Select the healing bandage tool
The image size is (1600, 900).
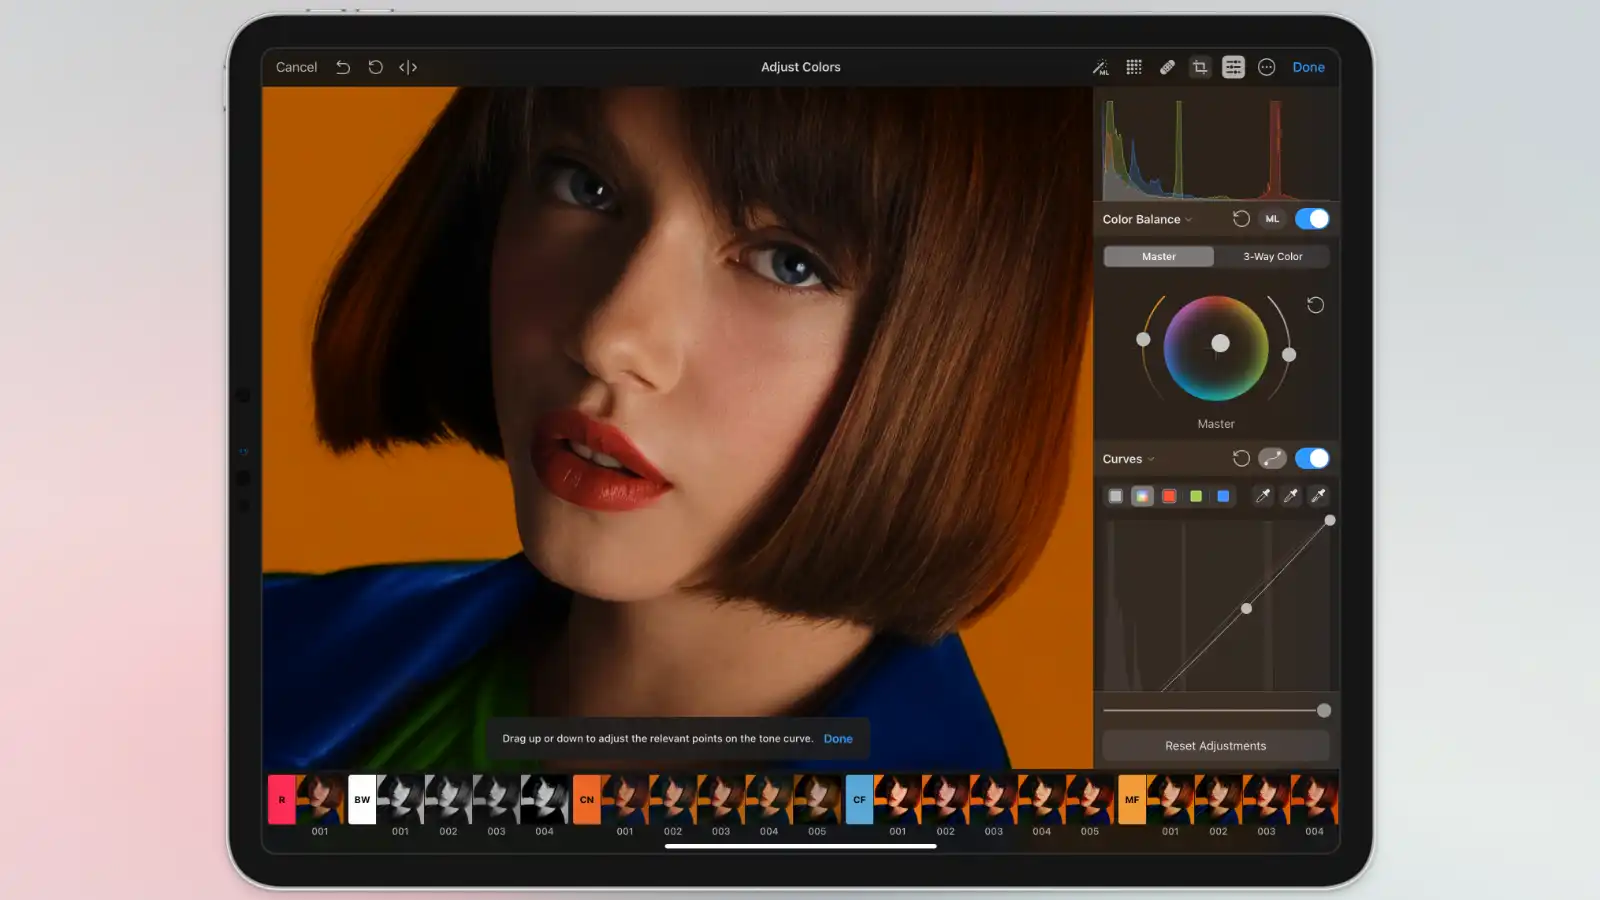(x=1167, y=67)
